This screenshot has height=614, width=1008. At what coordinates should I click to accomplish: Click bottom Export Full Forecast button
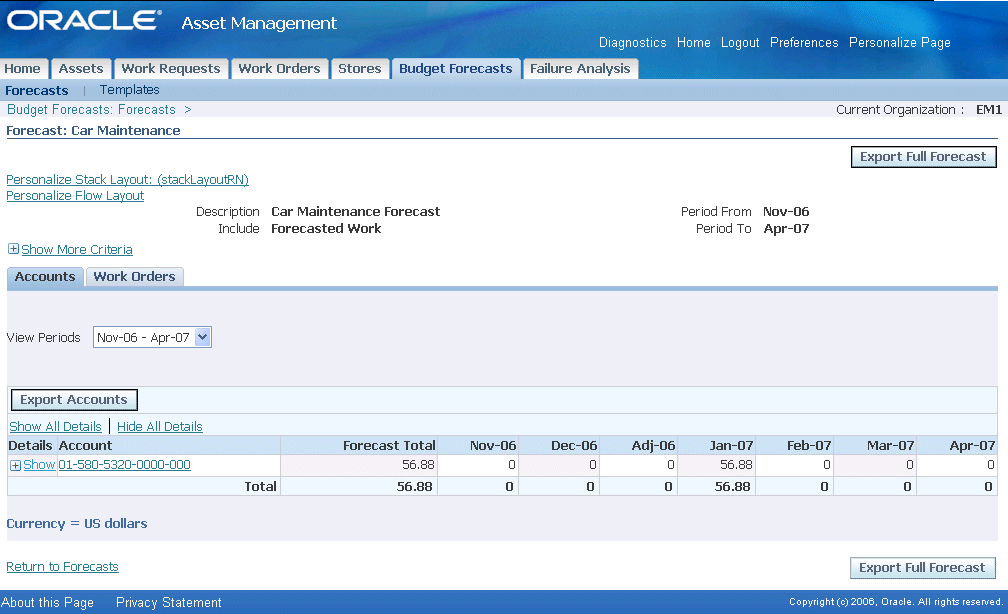(x=922, y=568)
